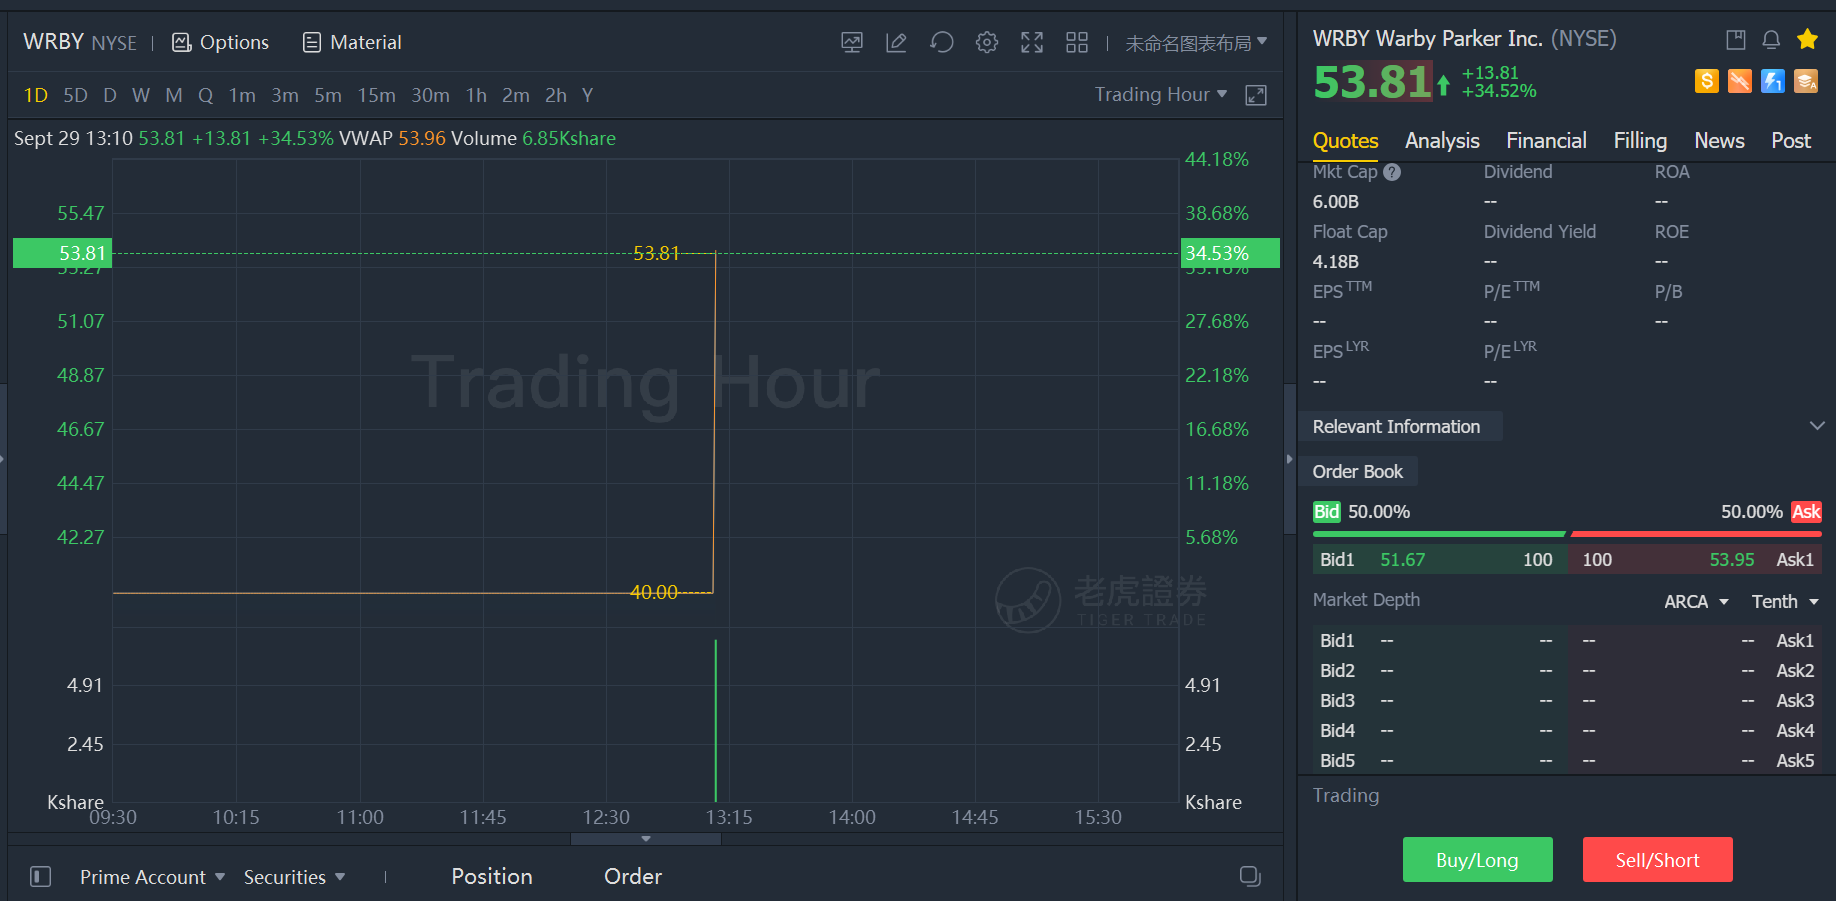Open the Trading Hour dropdown
1836x901 pixels.
[1161, 94]
